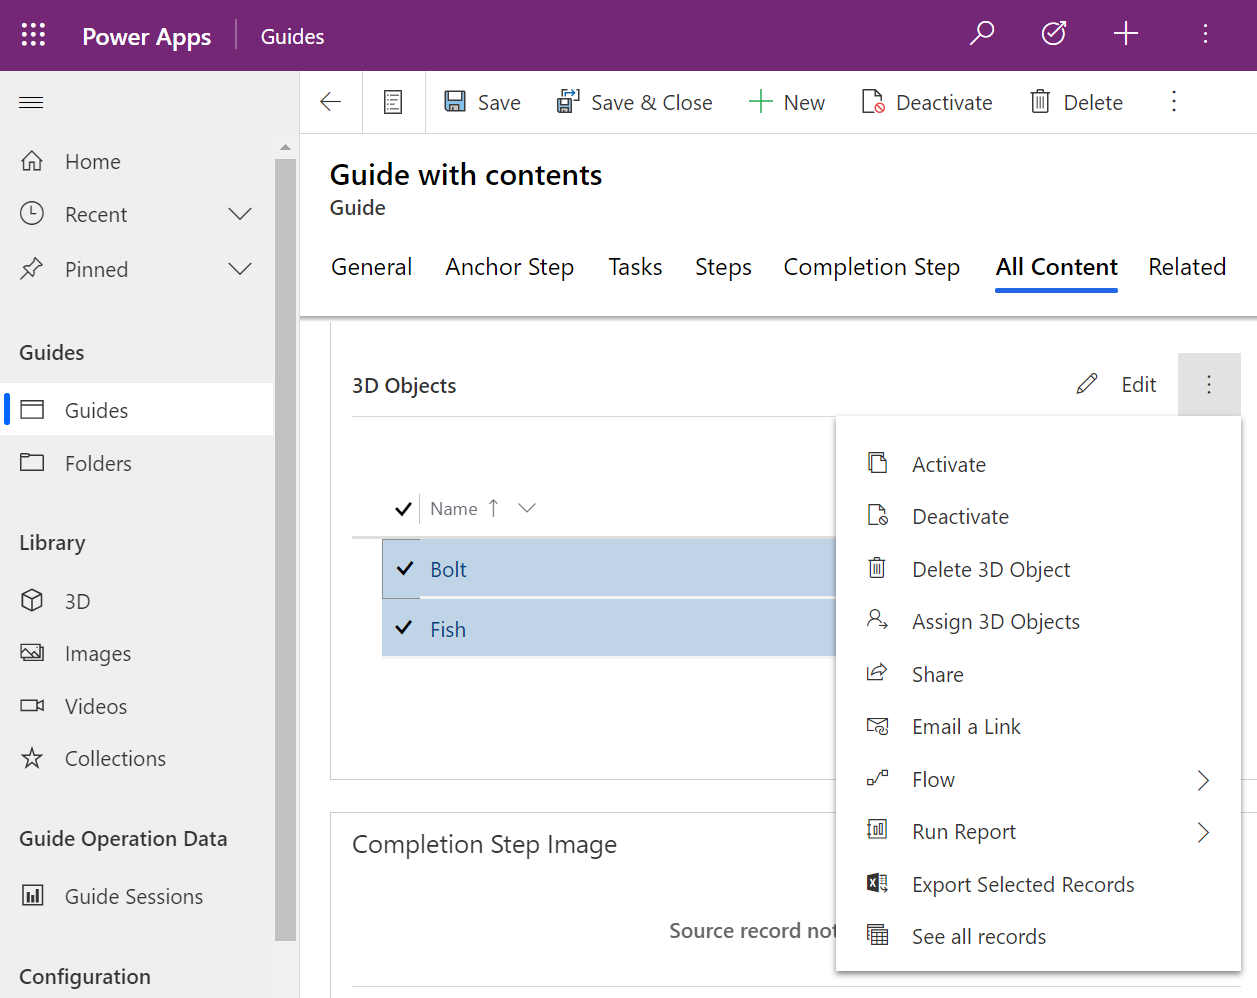1257x998 pixels.
Task: Click the Images picture icon
Action: pyautogui.click(x=32, y=653)
